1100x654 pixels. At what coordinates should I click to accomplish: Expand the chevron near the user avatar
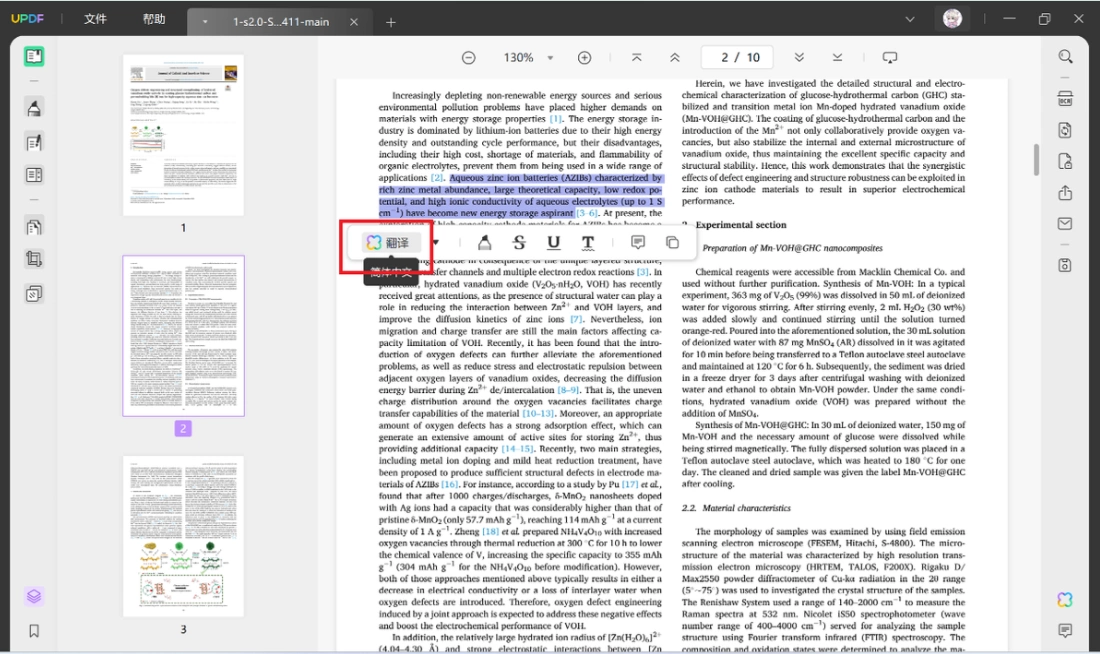pyautogui.click(x=910, y=19)
